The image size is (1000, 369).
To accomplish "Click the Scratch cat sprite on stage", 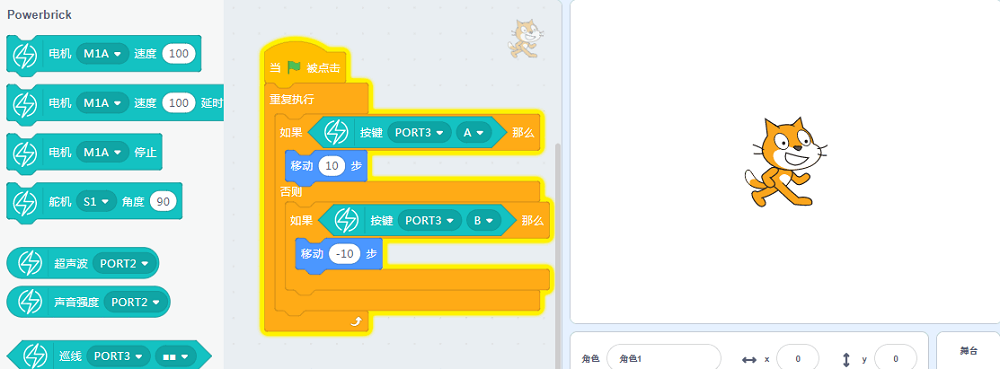I will pyautogui.click(x=786, y=162).
